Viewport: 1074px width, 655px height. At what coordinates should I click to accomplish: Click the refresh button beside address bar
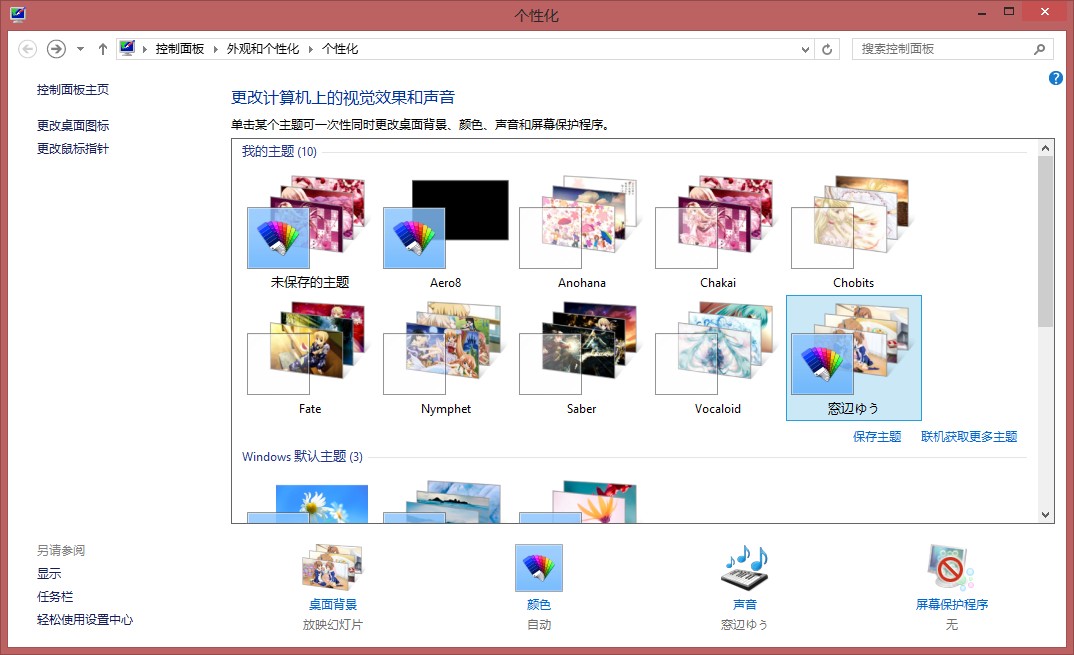tap(827, 49)
